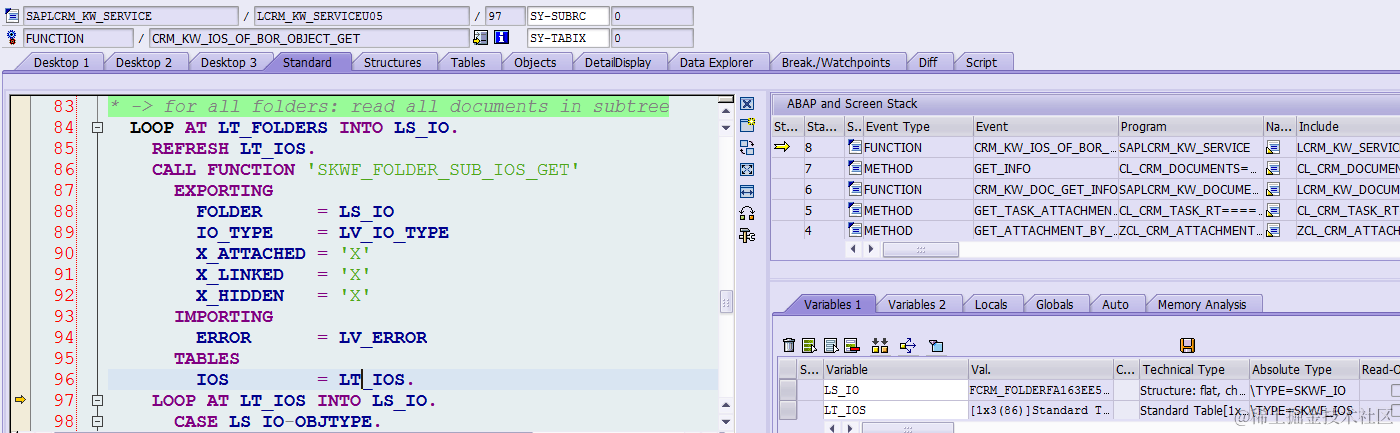
Task: Tick Read-Only checkbox for LS_IO
Action: pos(1394,390)
